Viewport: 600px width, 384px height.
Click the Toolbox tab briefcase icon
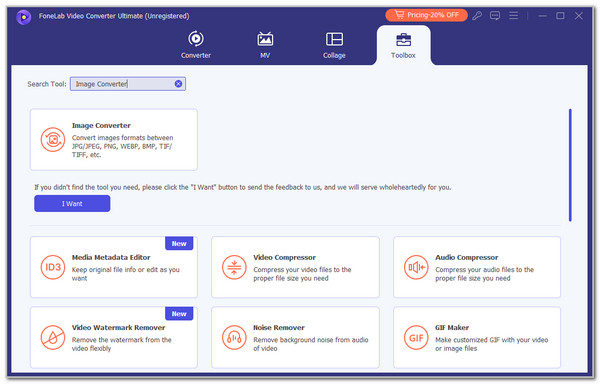coord(403,39)
